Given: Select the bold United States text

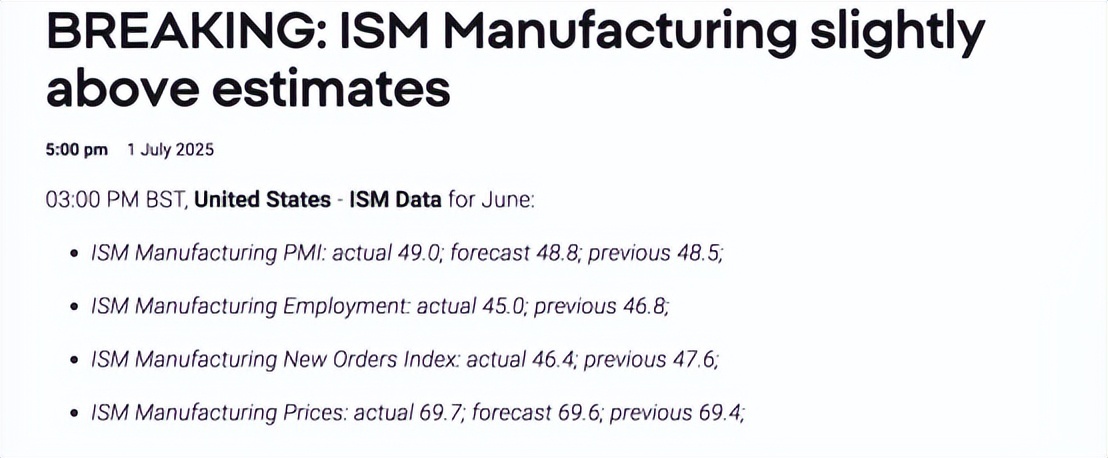Looking at the screenshot, I should pos(262,200).
